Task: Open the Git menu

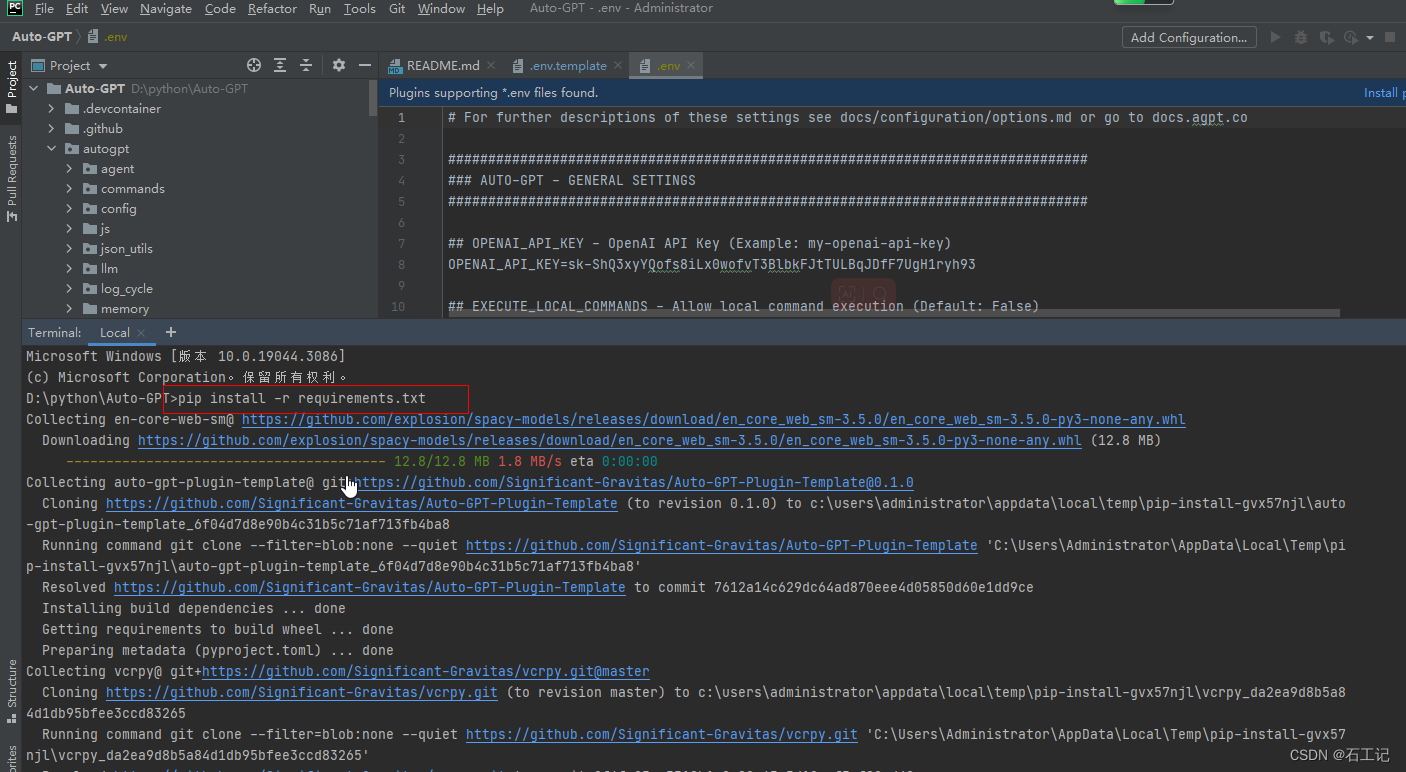Action: click(x=397, y=8)
